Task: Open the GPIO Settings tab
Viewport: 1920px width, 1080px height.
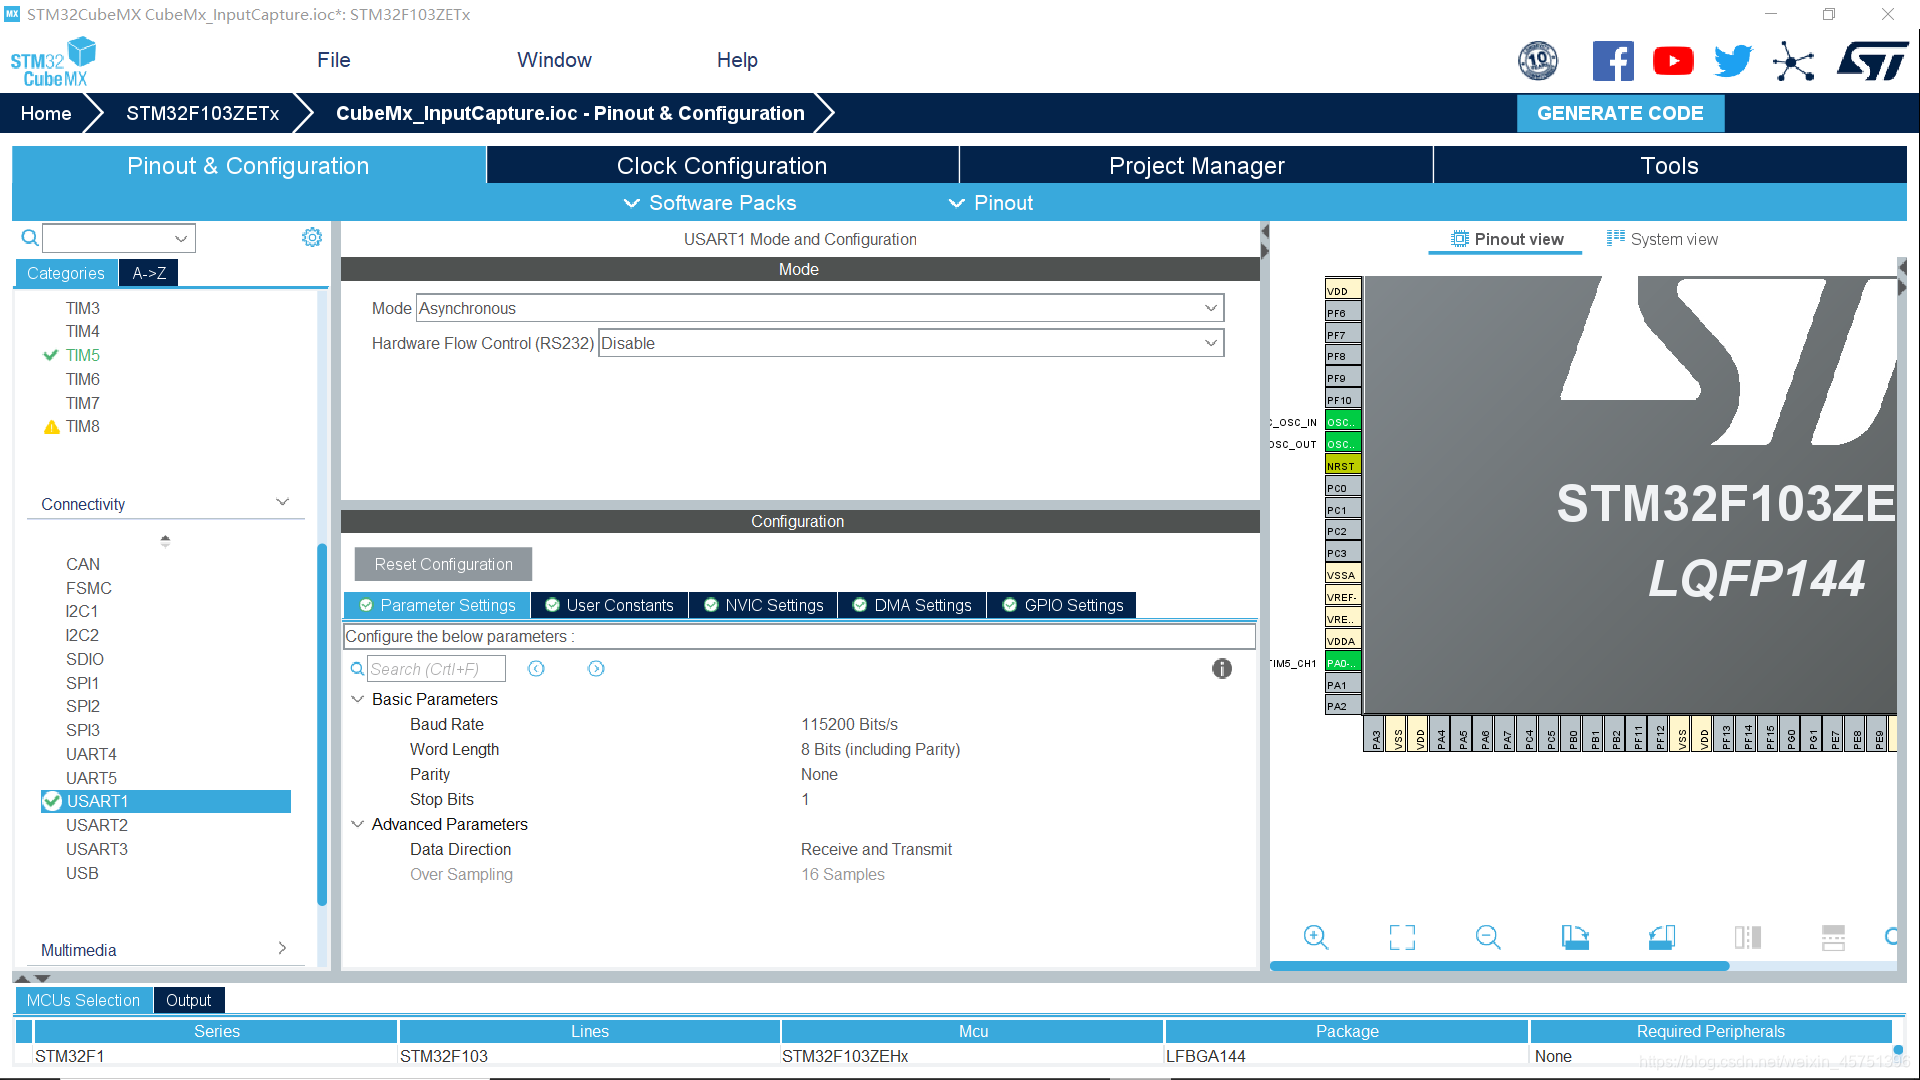Action: [x=1062, y=605]
